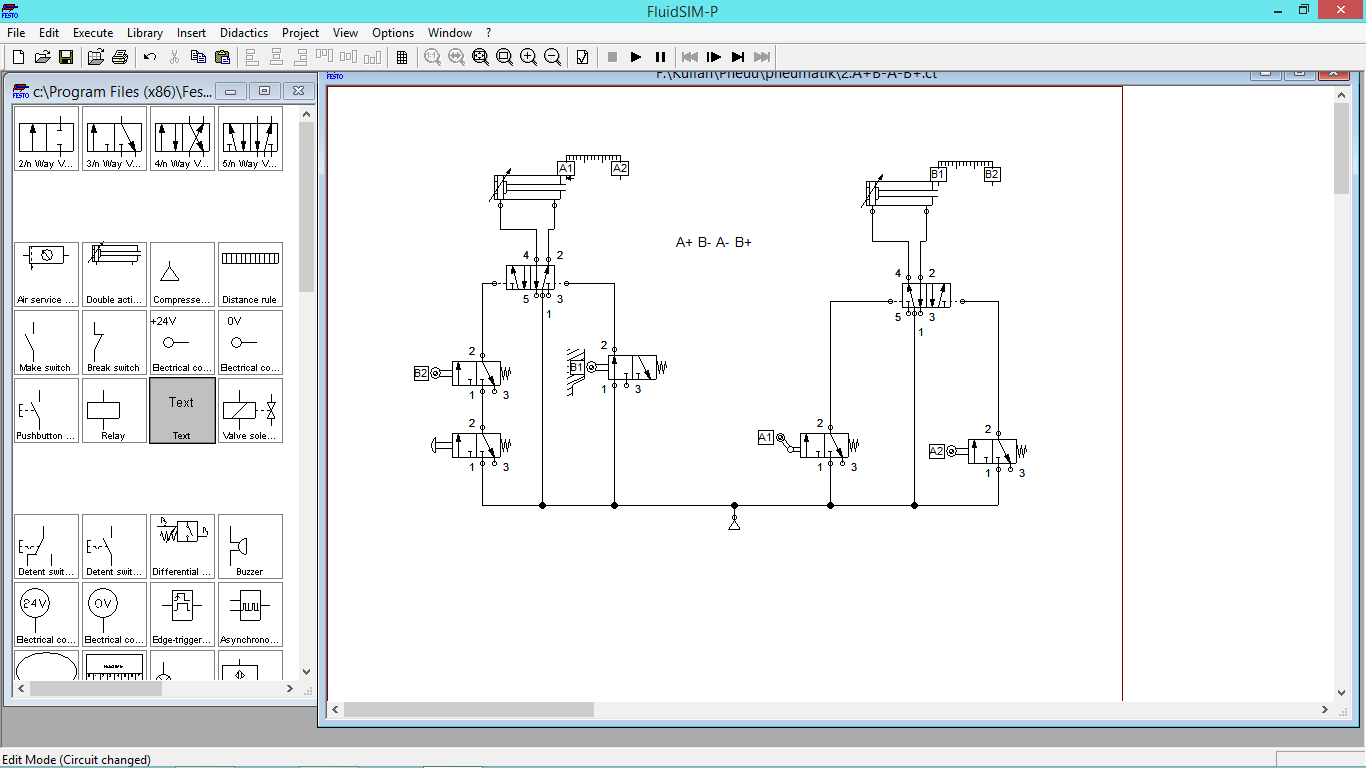Open the Options menu

tap(392, 32)
